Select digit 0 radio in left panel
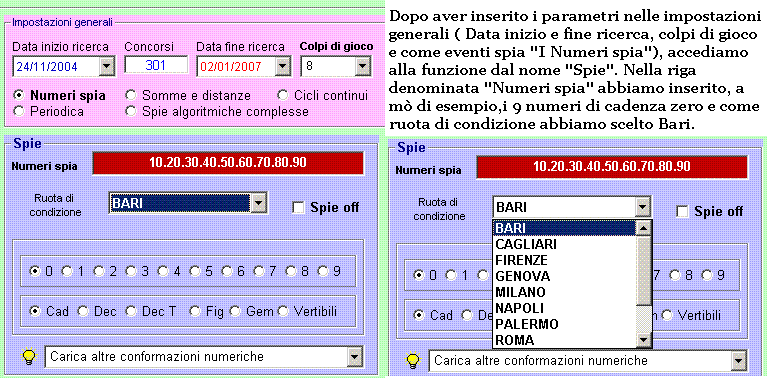 (35, 271)
